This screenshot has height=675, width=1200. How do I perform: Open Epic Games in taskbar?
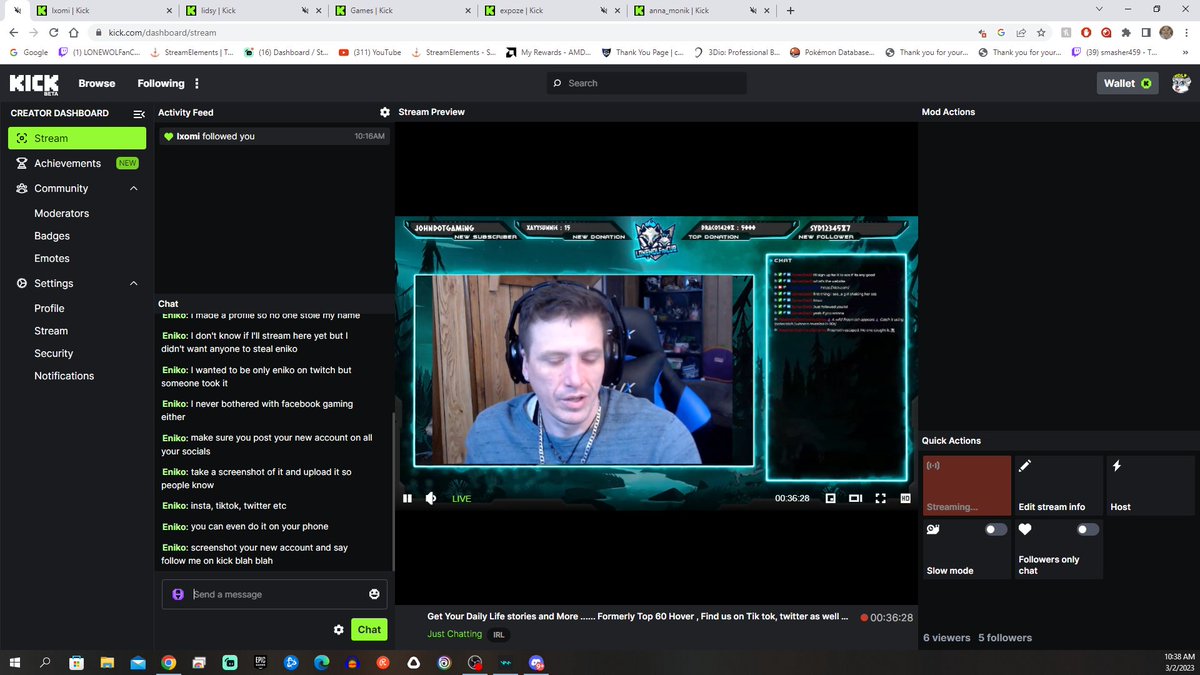point(261,662)
